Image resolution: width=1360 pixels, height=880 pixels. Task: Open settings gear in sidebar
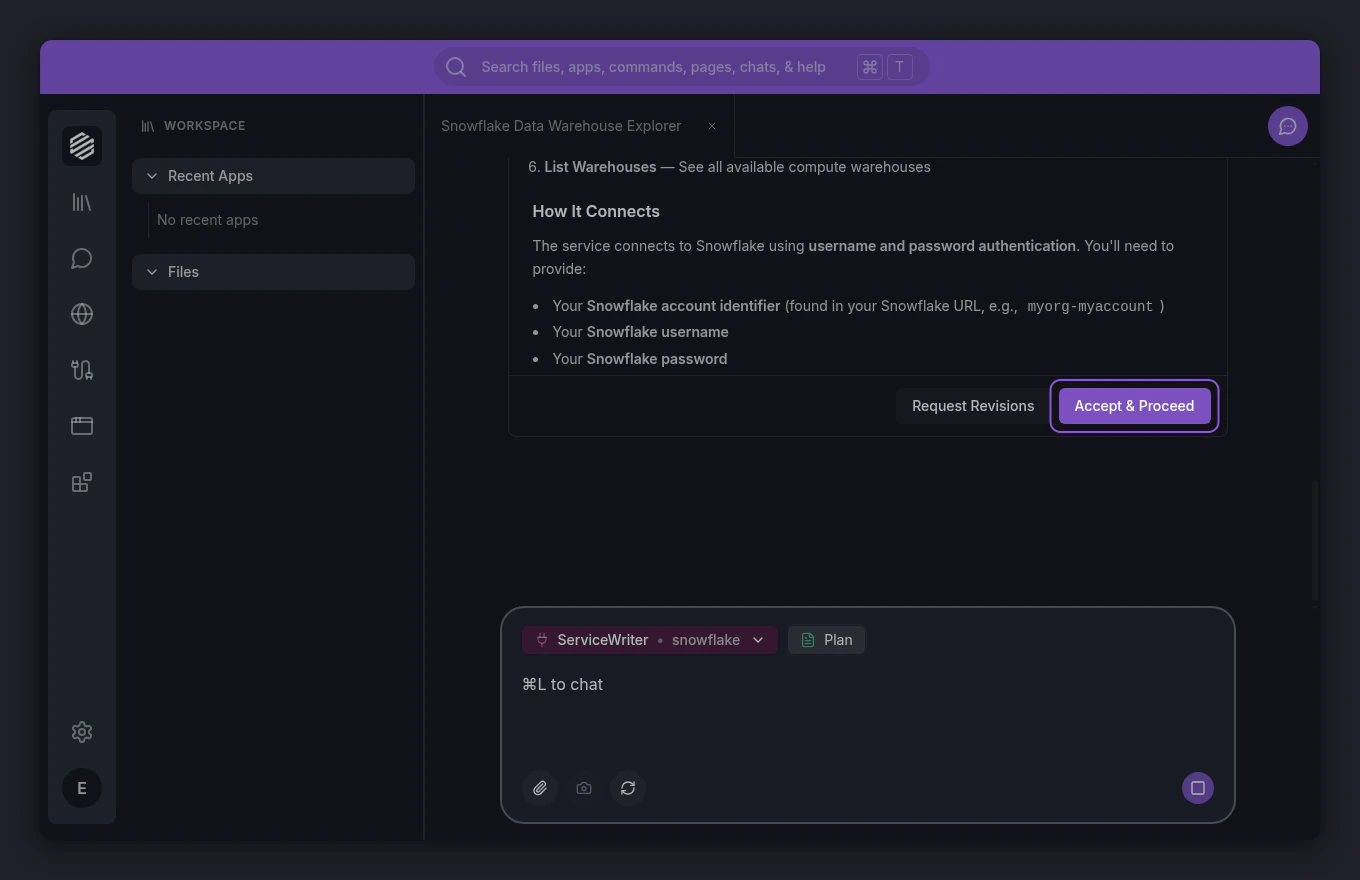click(82, 732)
